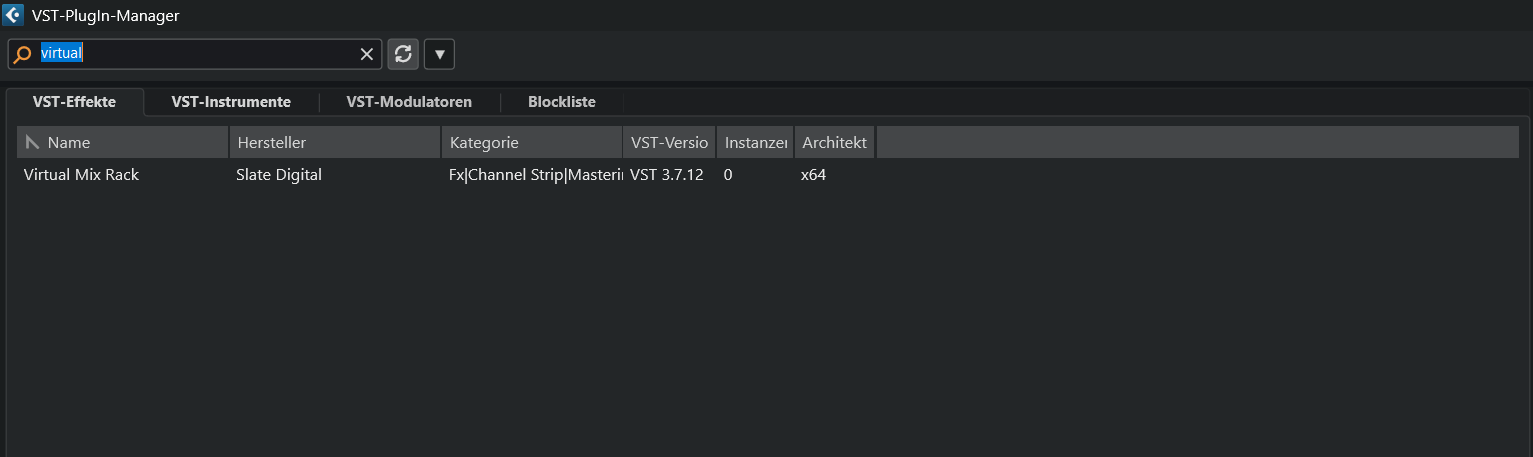Click the x64 architecture cell

(x=813, y=175)
